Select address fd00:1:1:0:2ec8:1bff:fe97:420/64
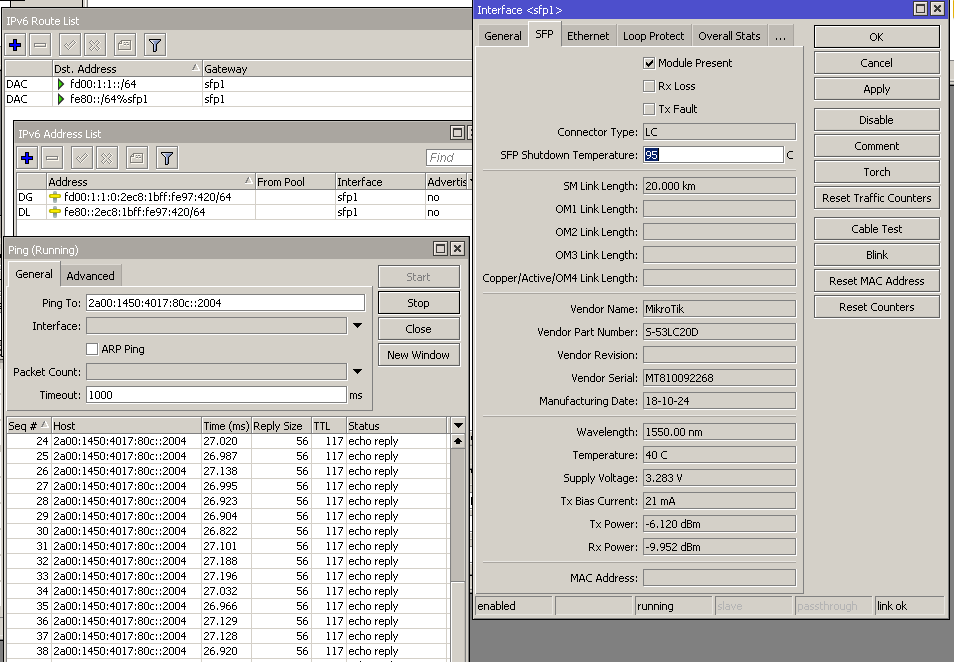The height and width of the screenshot is (662, 954). (245, 197)
